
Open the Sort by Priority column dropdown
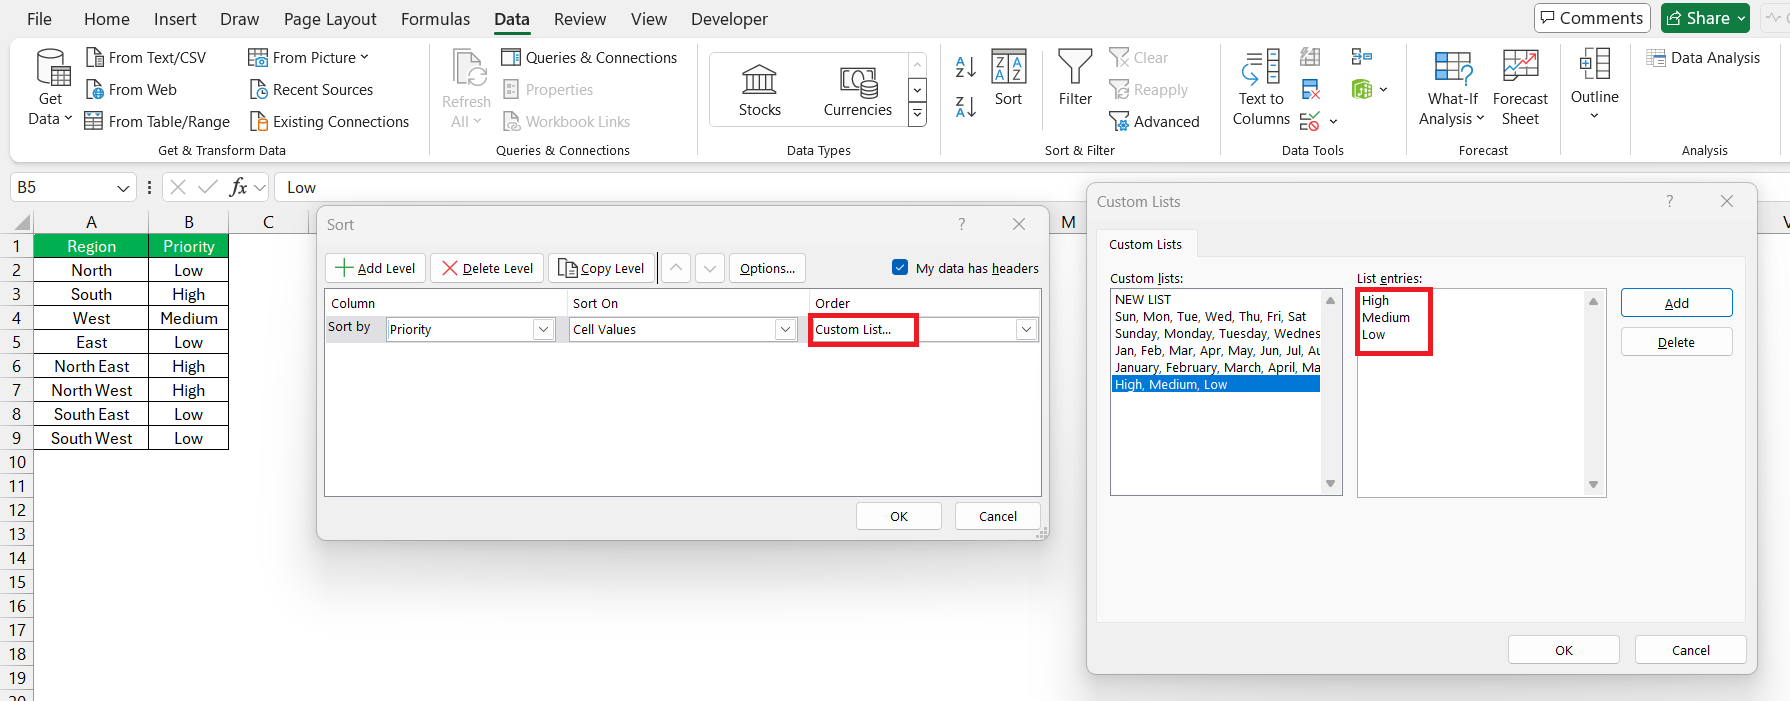click(x=543, y=329)
